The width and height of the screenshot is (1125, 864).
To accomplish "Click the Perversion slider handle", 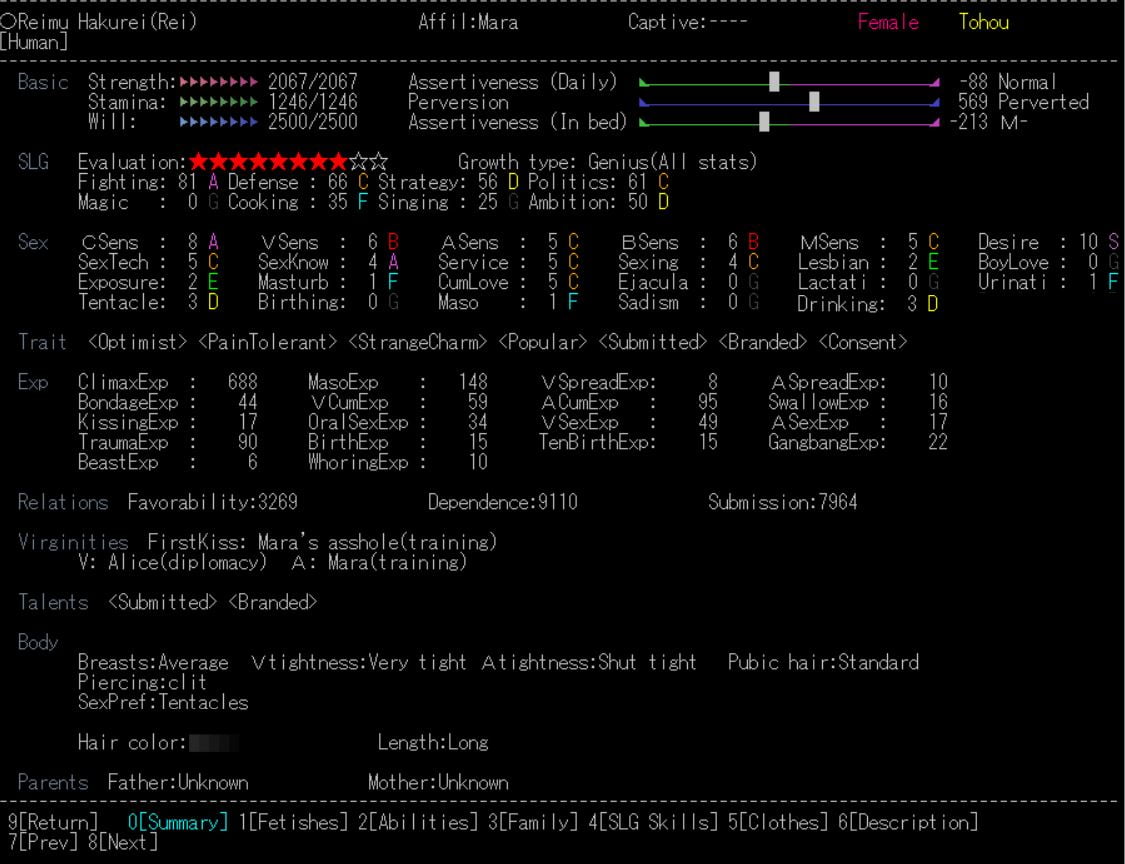I will [x=814, y=102].
